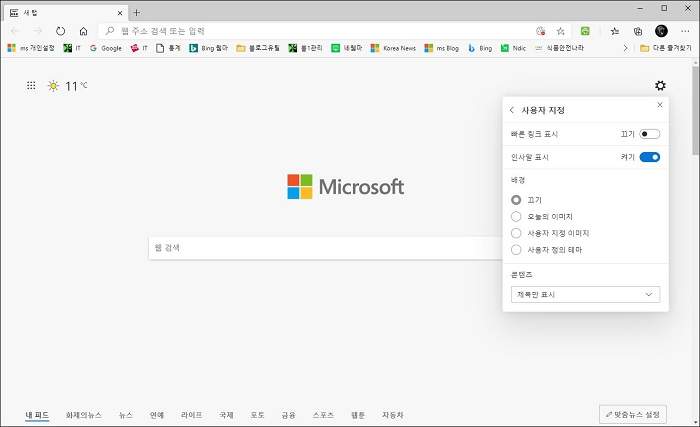Go back from 사용자 지정 panel
Screen dimensions: 700x427
(512, 110)
